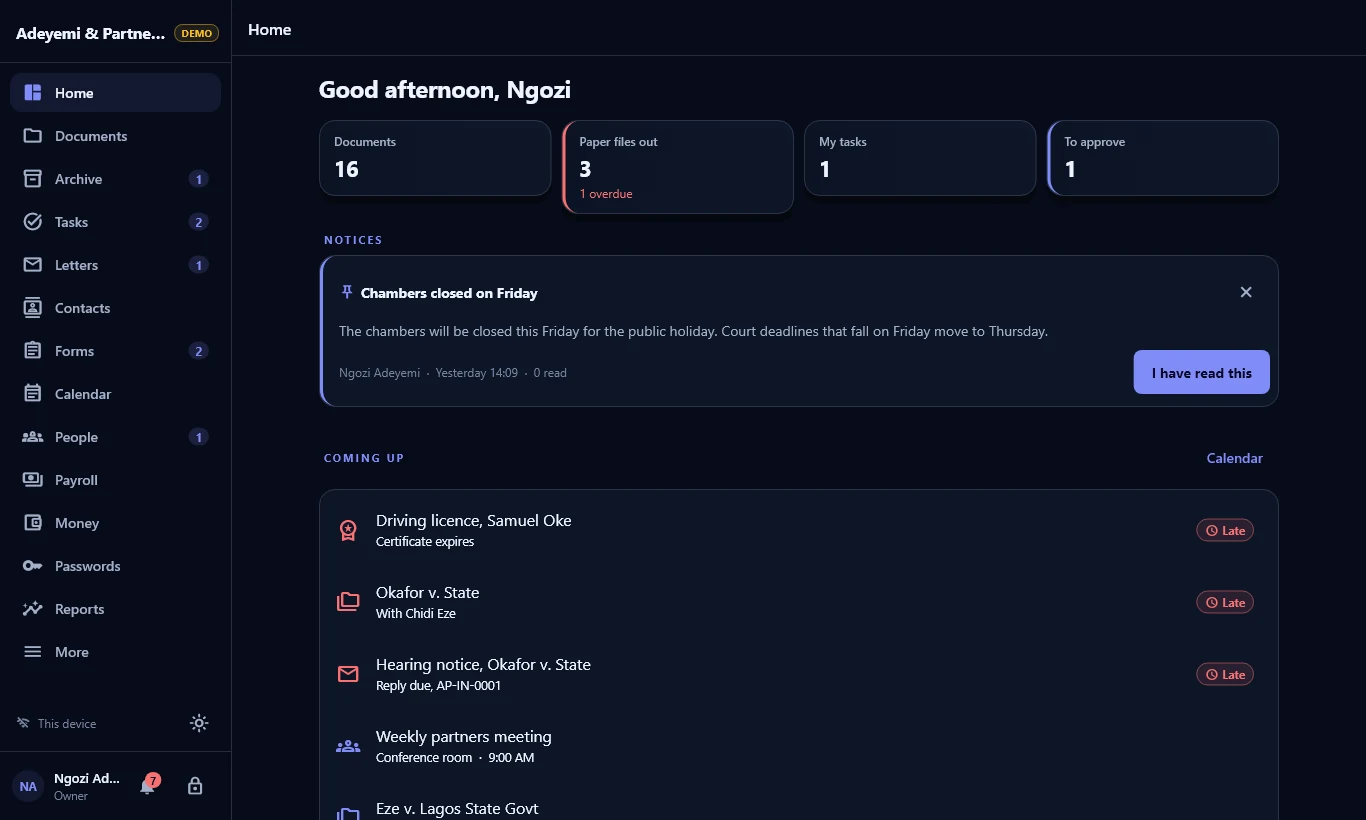Click envelope icon beside Hearing notice
The image size is (1366, 820).
pyautogui.click(x=348, y=674)
